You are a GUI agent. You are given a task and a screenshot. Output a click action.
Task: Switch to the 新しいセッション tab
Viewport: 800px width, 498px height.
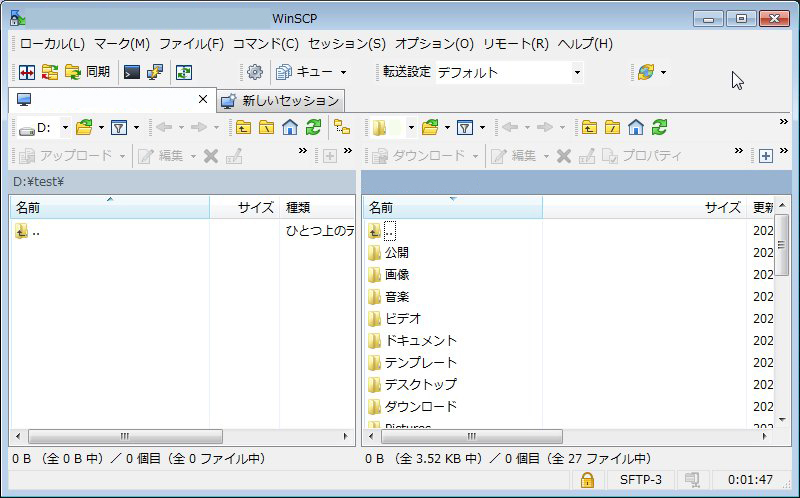pyautogui.click(x=281, y=101)
